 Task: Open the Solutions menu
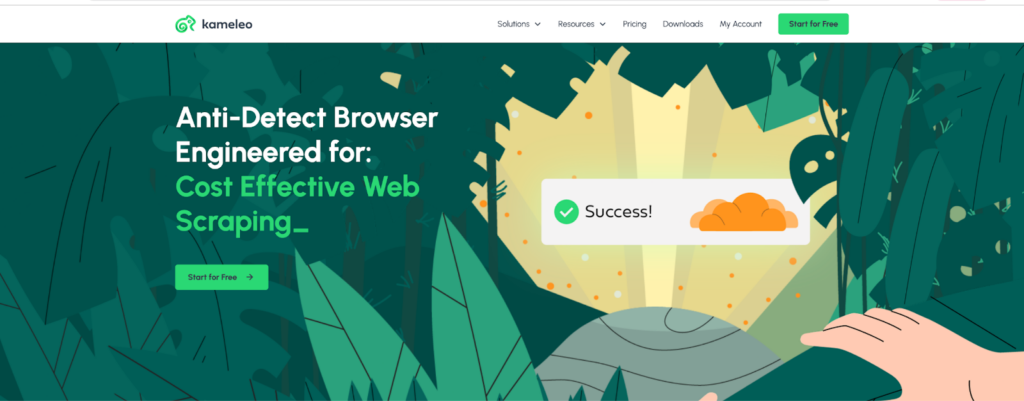click(x=519, y=24)
